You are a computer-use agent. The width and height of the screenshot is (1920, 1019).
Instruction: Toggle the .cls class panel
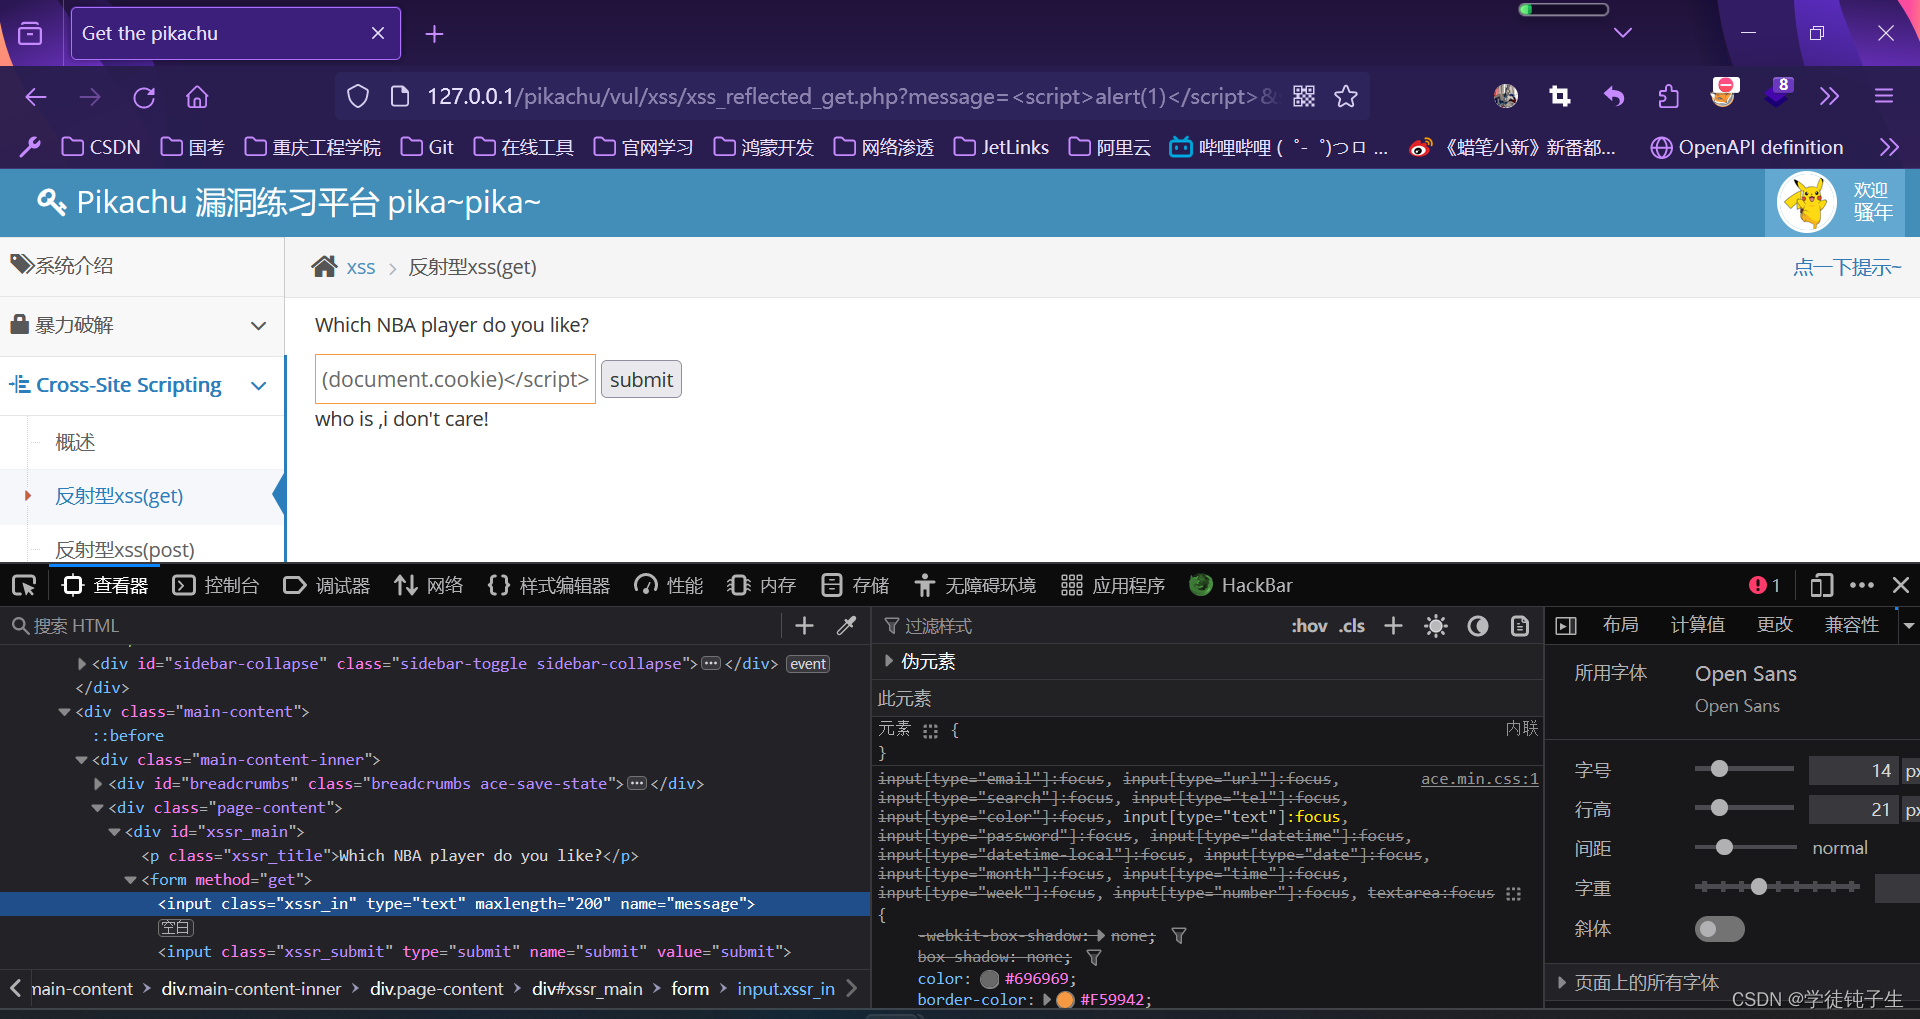[x=1352, y=626]
